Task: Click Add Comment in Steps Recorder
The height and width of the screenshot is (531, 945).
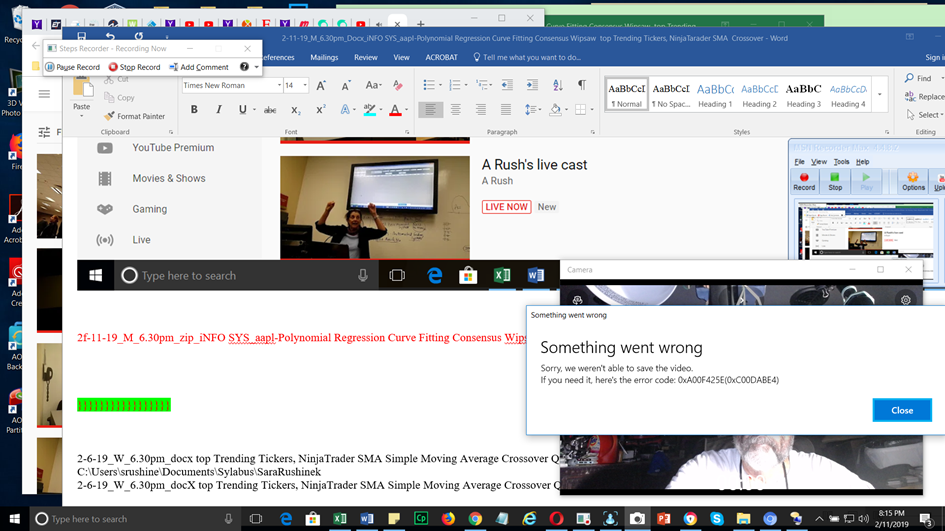Action: [199, 67]
